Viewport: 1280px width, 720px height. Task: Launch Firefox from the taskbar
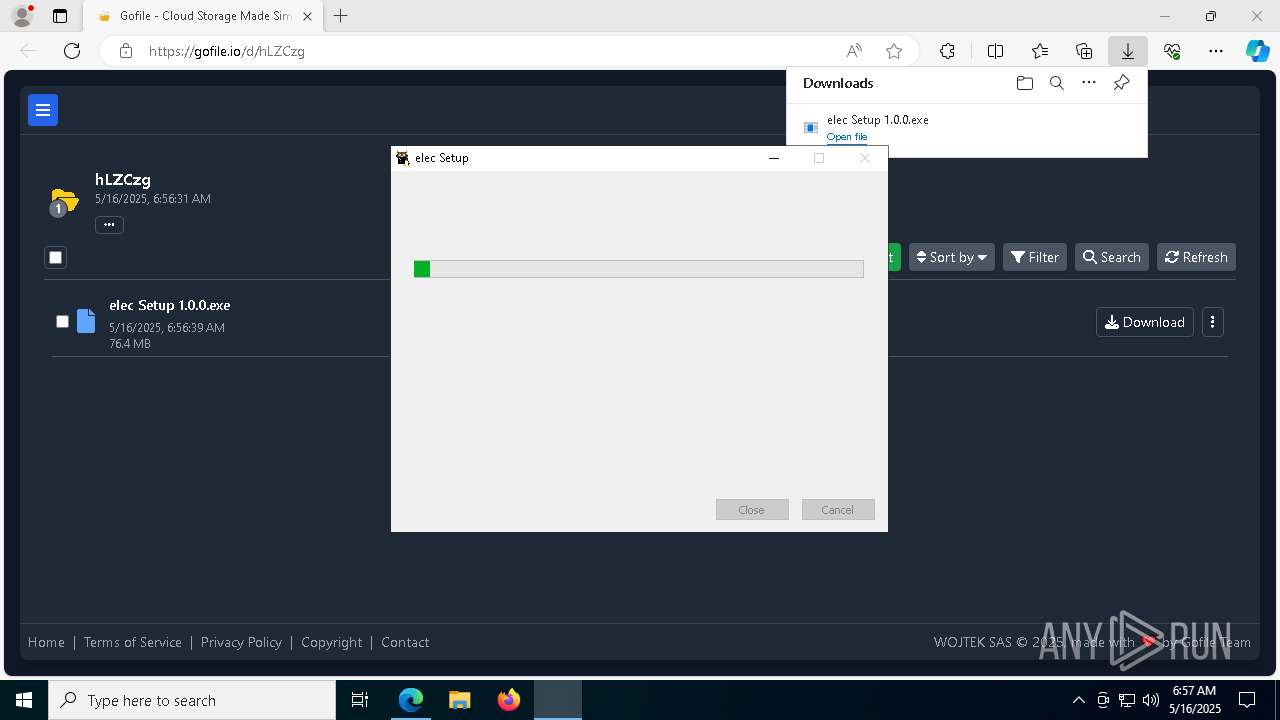509,700
